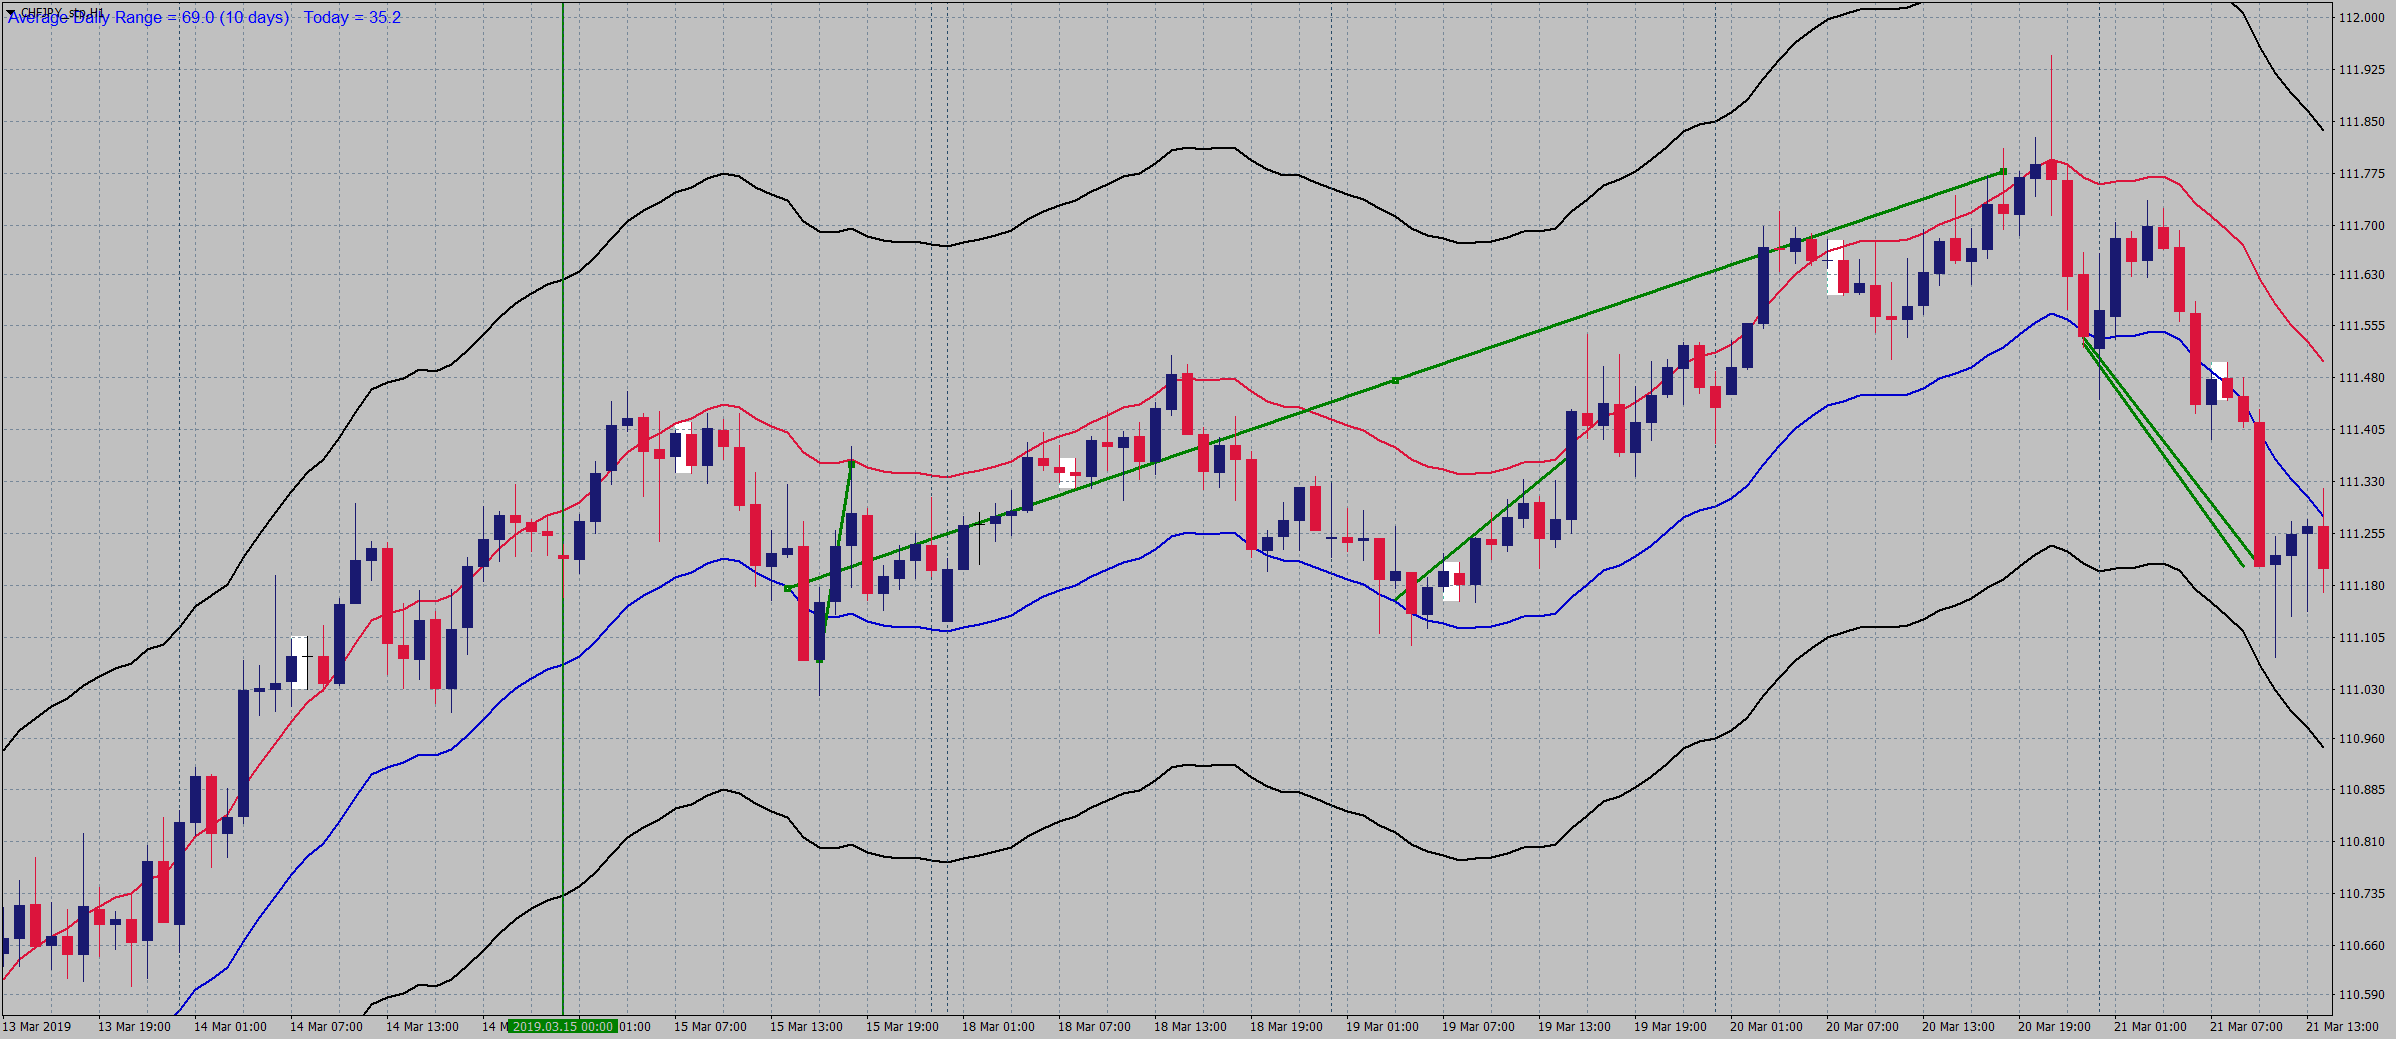Screen dimensions: 2396x1039
Task: Click the '18 Mar 13:00' time axis label
Action: (x=1190, y=1027)
